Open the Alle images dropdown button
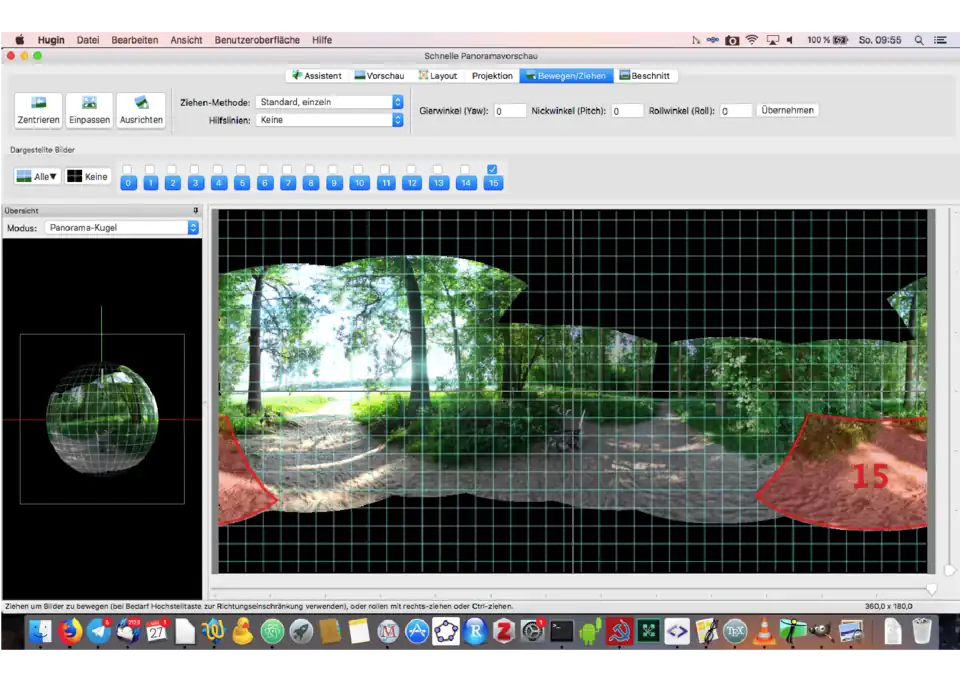The width and height of the screenshot is (960, 678). pos(38,176)
